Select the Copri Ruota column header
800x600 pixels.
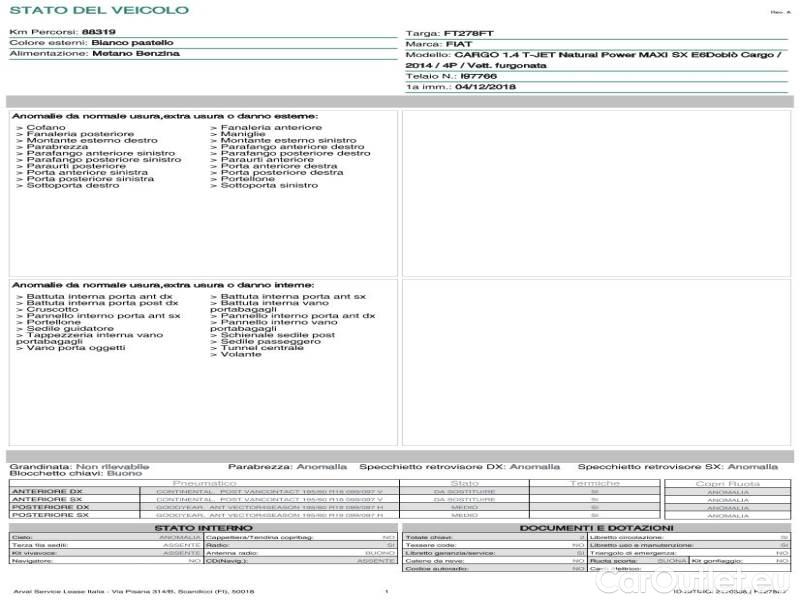721,483
